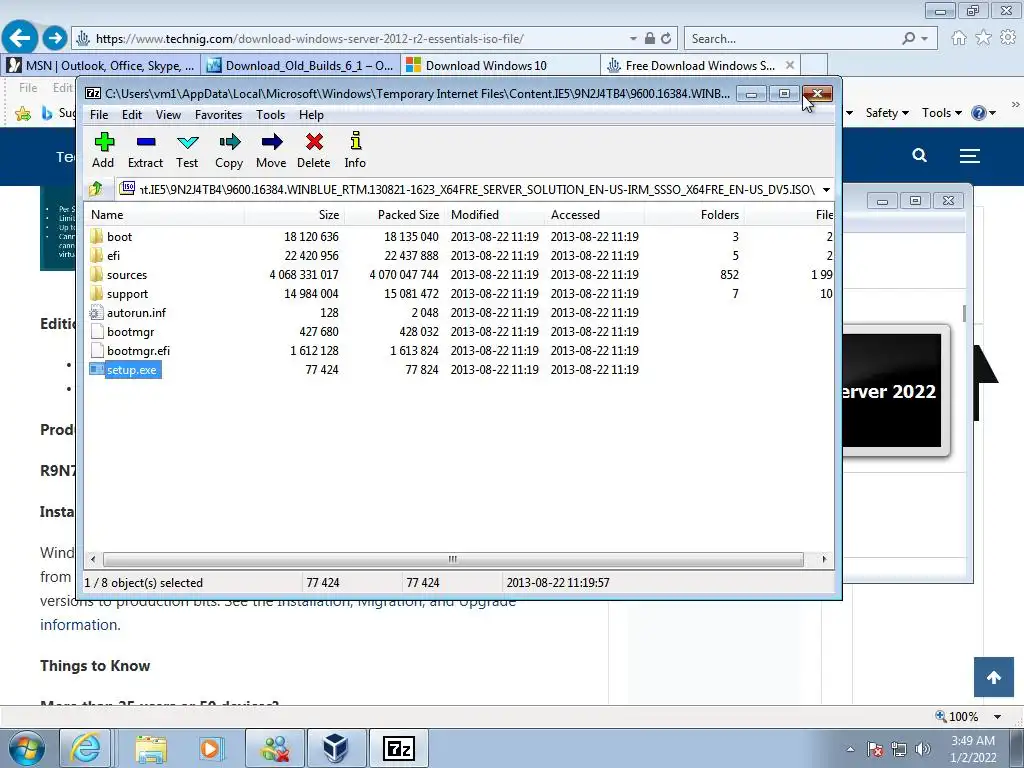The height and width of the screenshot is (768, 1024).
Task: Click the browser Help question icon
Action: 978,113
